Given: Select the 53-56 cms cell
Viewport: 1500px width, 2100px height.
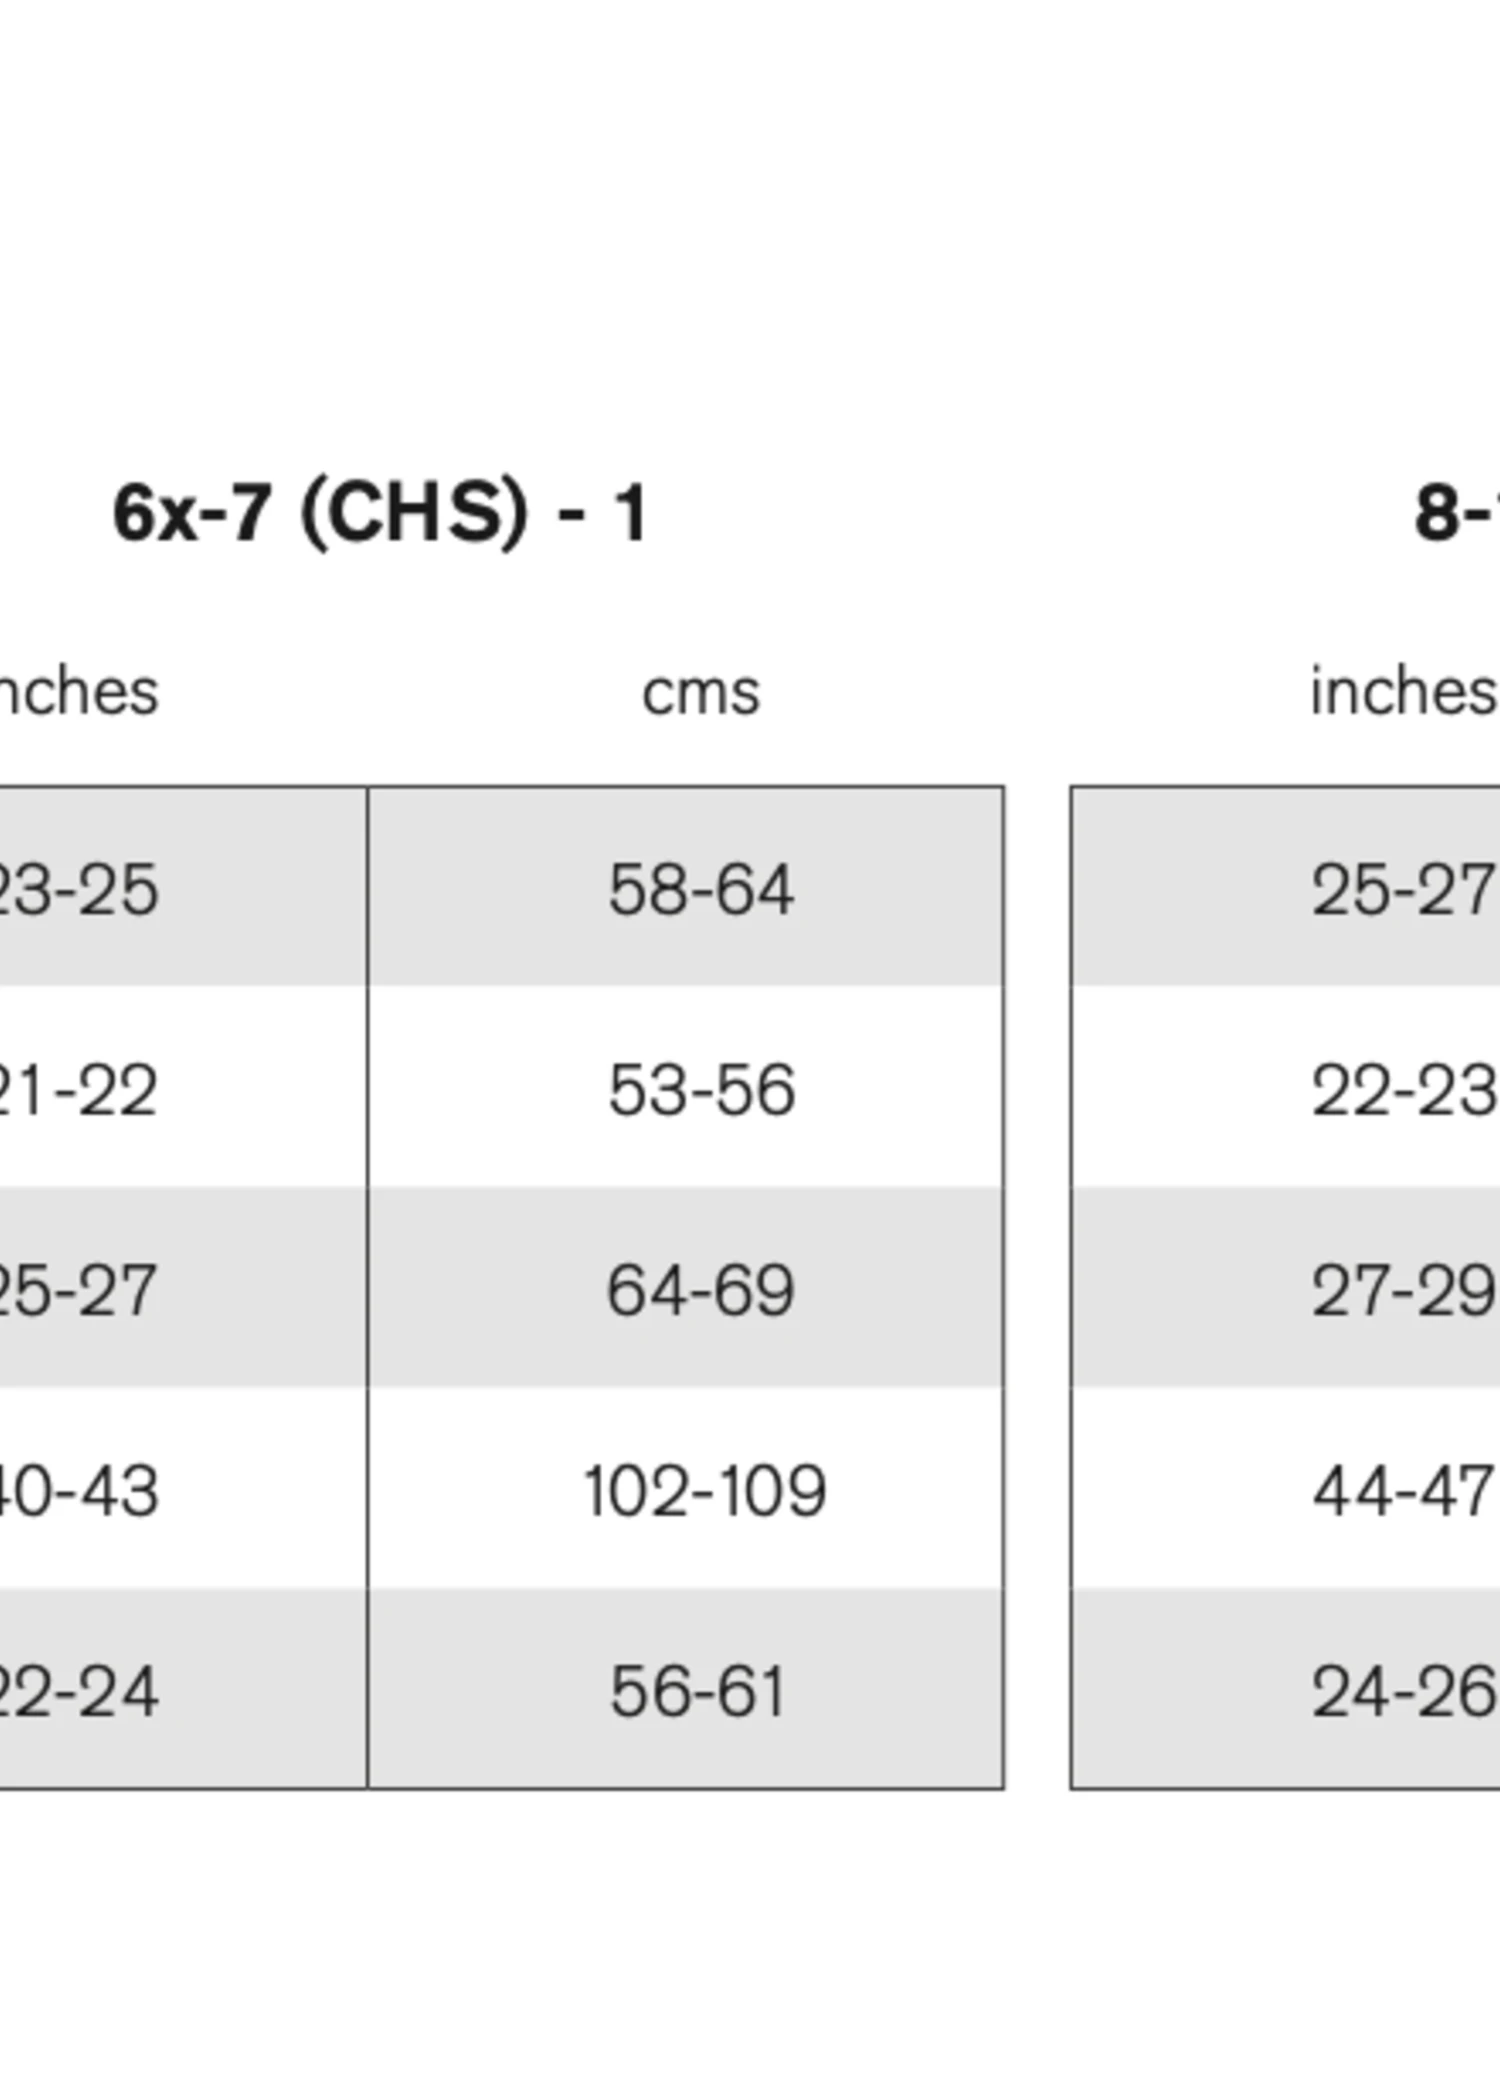Looking at the screenshot, I should tap(700, 1089).
